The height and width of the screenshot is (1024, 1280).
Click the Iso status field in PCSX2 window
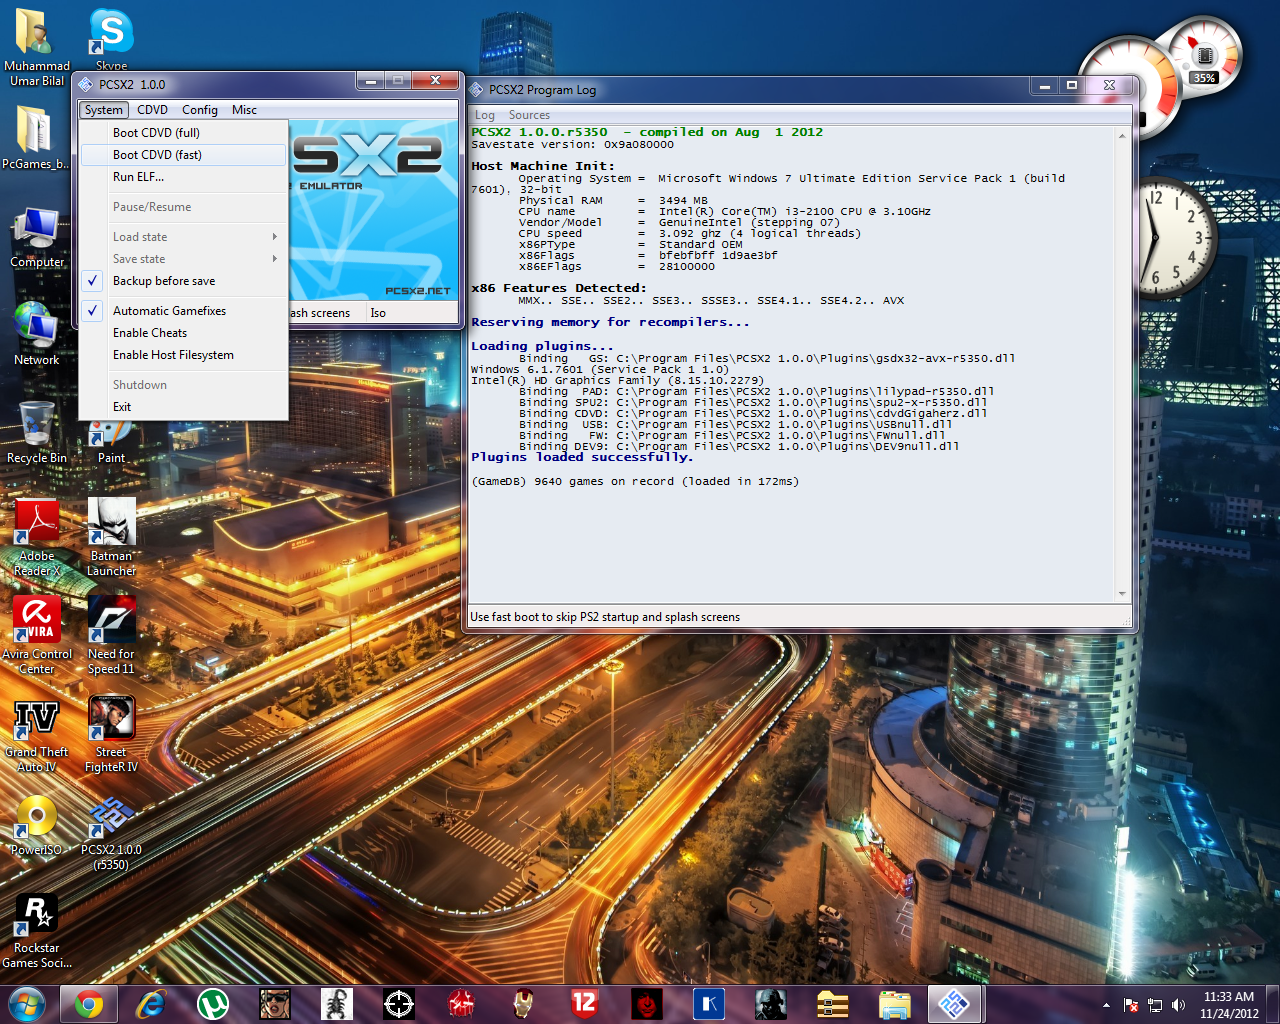410,313
